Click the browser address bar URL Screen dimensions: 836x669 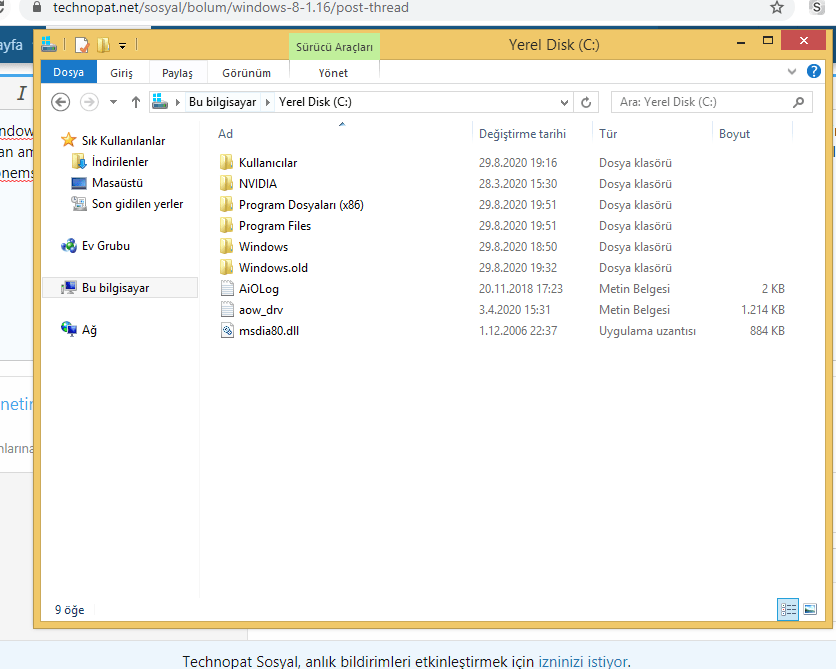[x=231, y=7]
